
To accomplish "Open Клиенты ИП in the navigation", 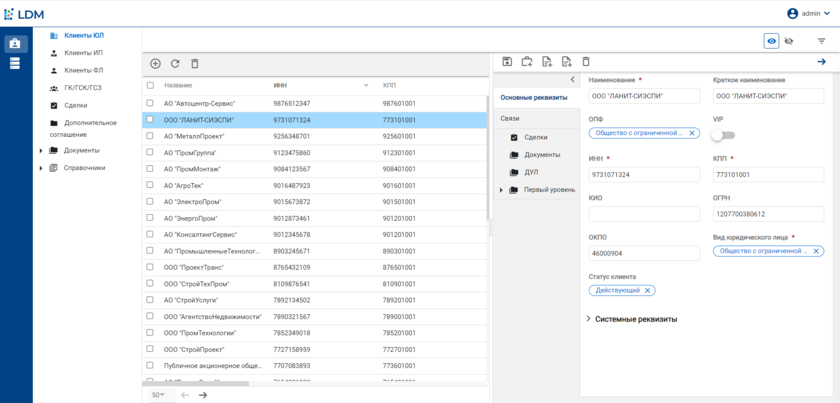I will coord(84,53).
